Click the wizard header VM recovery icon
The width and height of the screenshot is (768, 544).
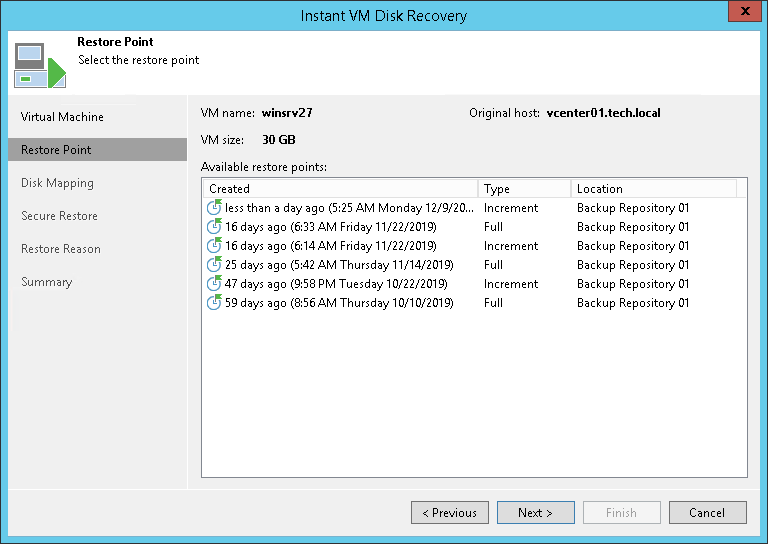pos(39,64)
